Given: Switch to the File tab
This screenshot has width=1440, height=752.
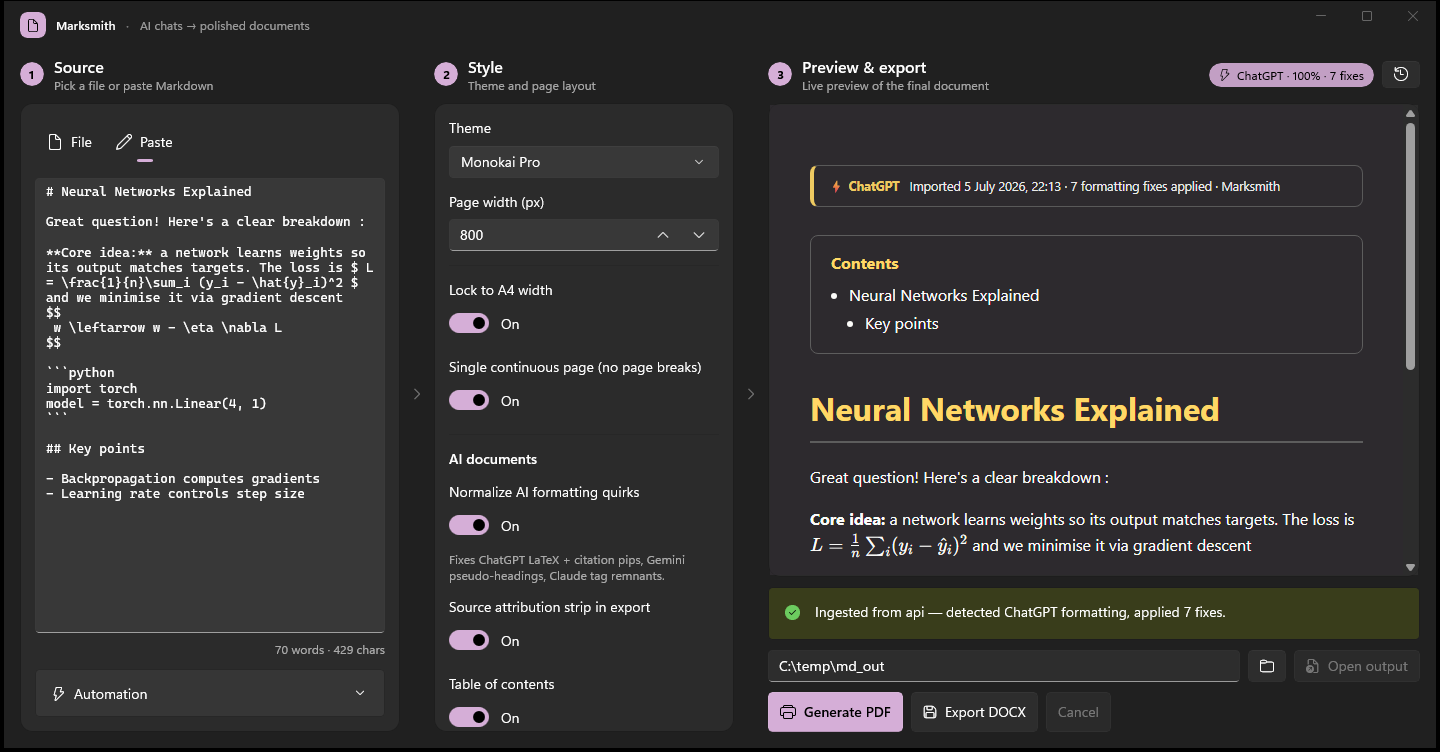Looking at the screenshot, I should pyautogui.click(x=70, y=142).
